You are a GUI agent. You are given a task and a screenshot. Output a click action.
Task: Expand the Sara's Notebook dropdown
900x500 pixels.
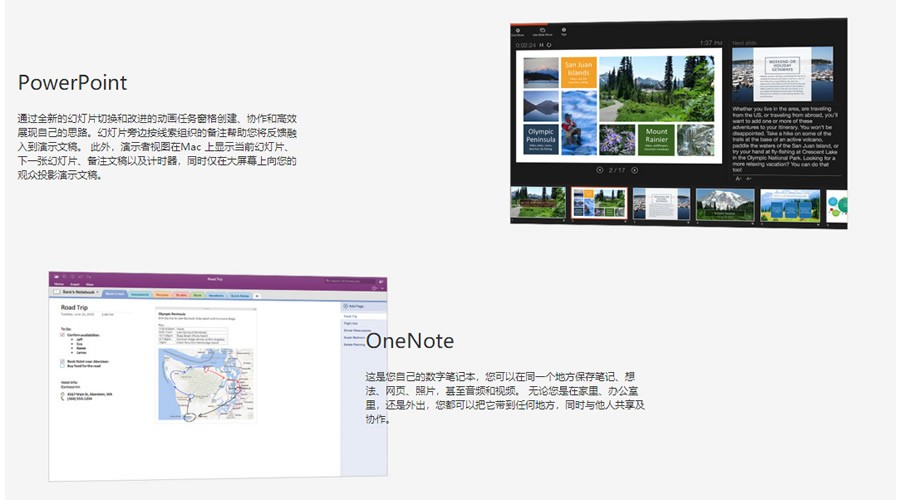click(99, 292)
